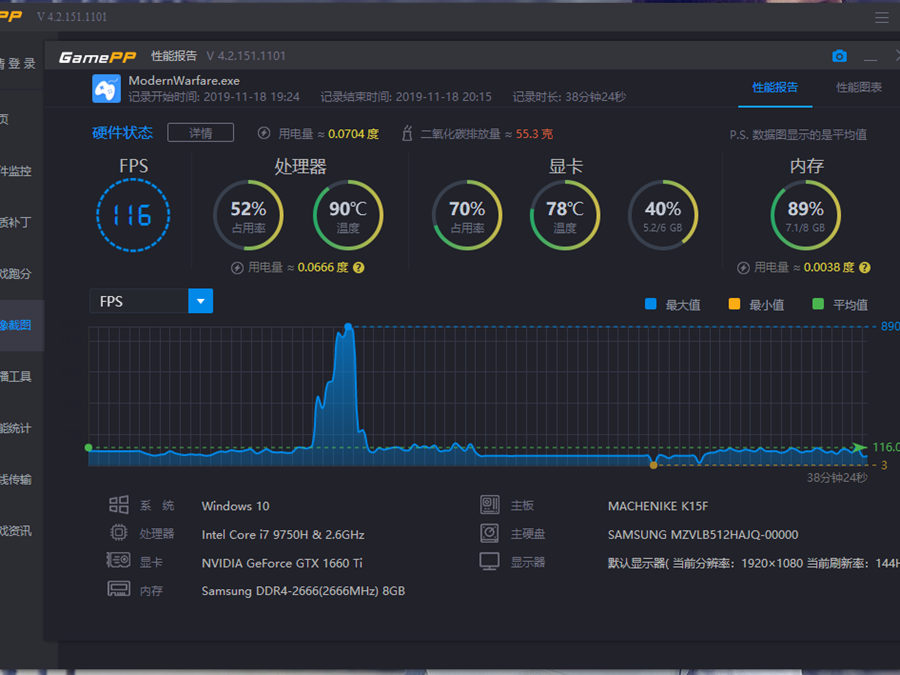The image size is (900, 675).
Task: Click the 处理器 chip icon in specs list
Action: tap(119, 533)
